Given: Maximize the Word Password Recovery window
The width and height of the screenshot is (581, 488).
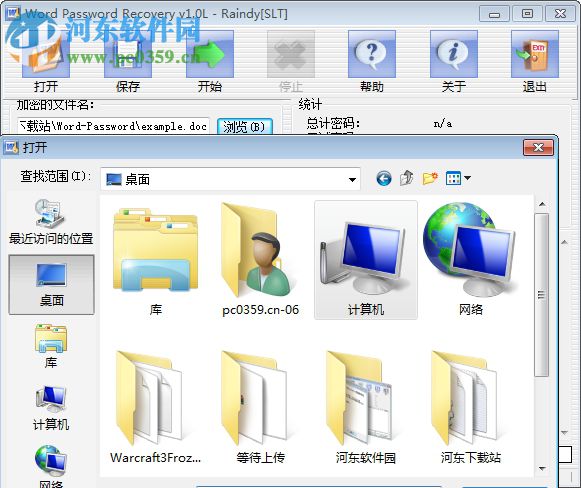Looking at the screenshot, I should pyautogui.click(x=527, y=14).
